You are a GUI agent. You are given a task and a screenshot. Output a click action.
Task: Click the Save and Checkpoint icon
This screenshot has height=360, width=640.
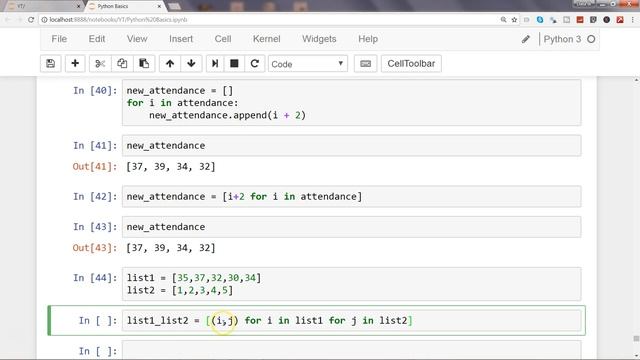[x=51, y=64]
